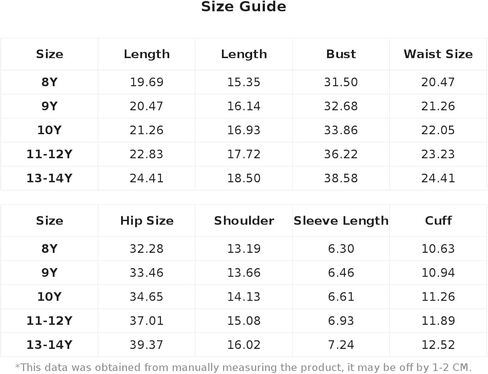
Task: Click the Shoulder column header
Action: click(244, 221)
